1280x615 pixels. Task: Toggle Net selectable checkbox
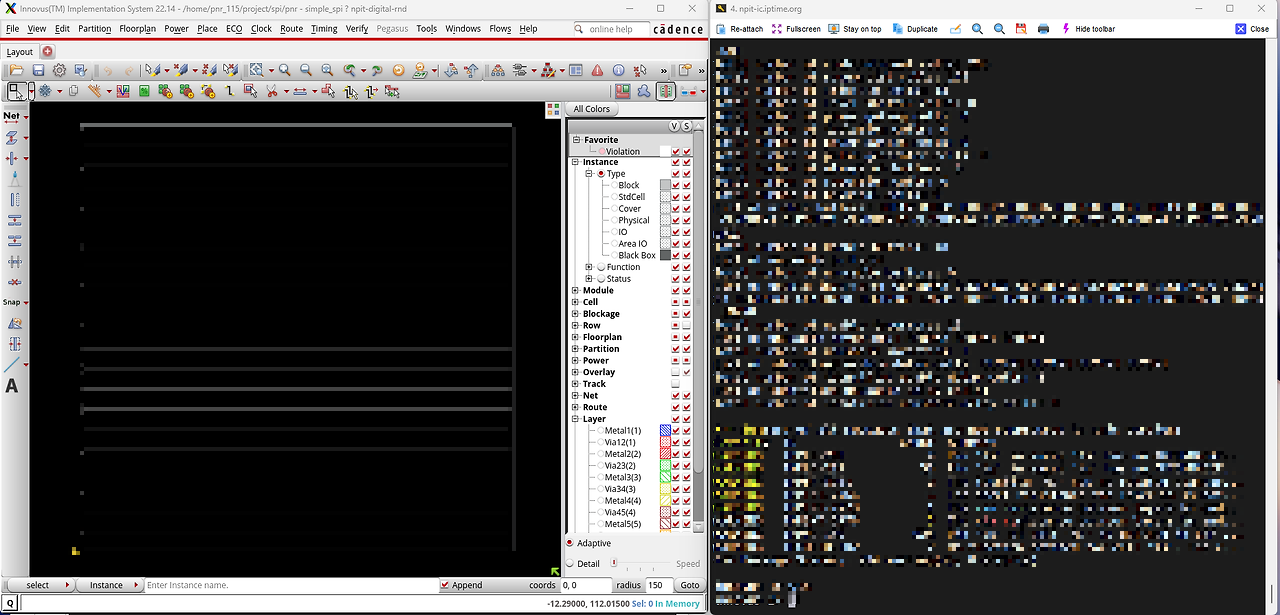click(x=687, y=396)
